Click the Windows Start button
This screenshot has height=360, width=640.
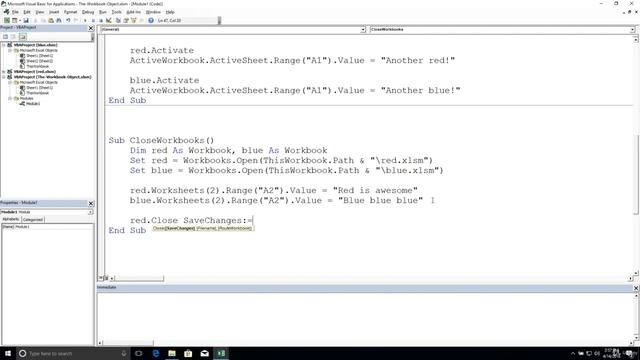pos(8,353)
